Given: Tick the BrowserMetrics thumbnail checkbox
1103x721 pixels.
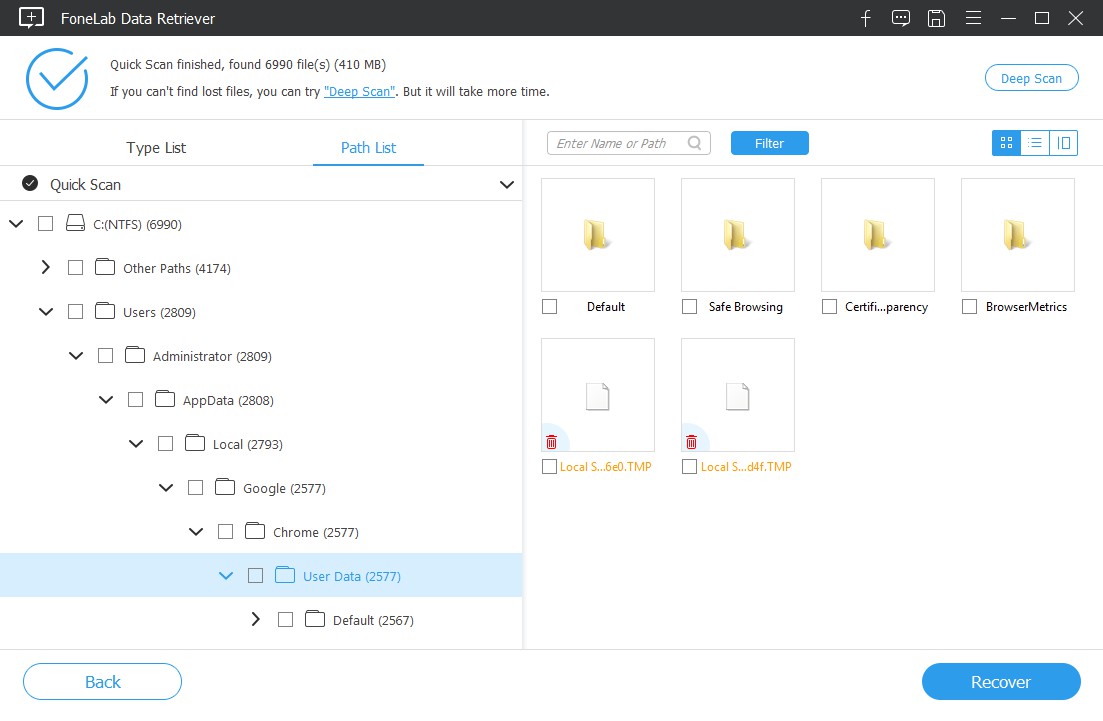Looking at the screenshot, I should click(x=969, y=307).
